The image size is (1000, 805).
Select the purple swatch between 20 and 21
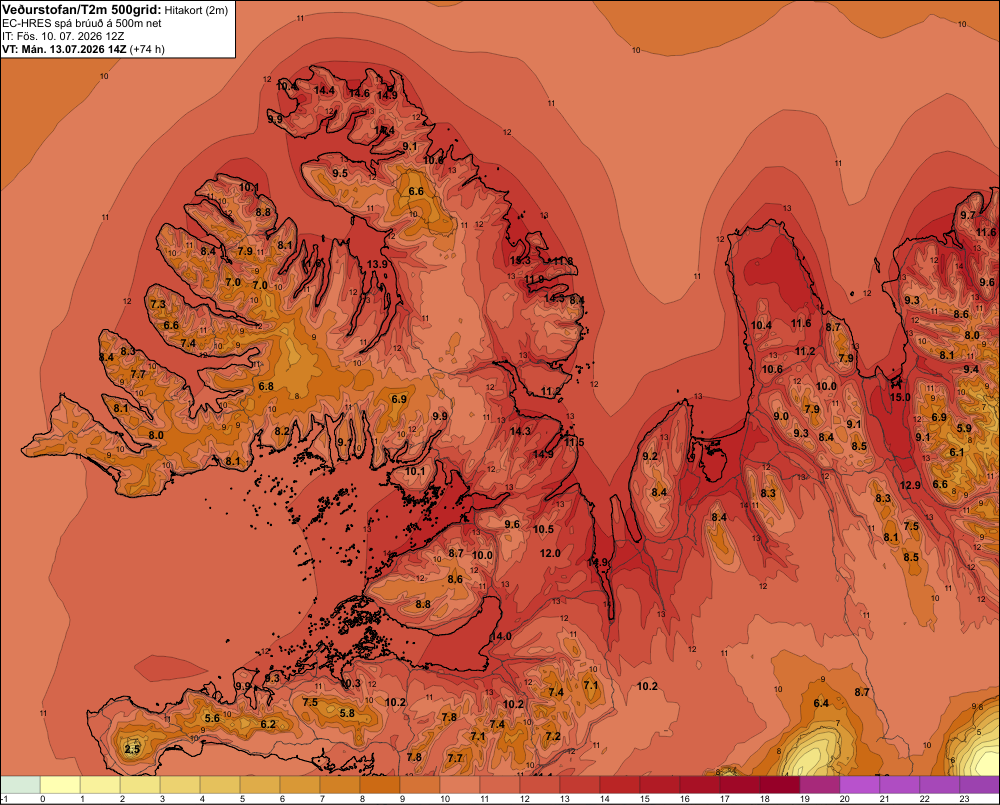click(860, 785)
